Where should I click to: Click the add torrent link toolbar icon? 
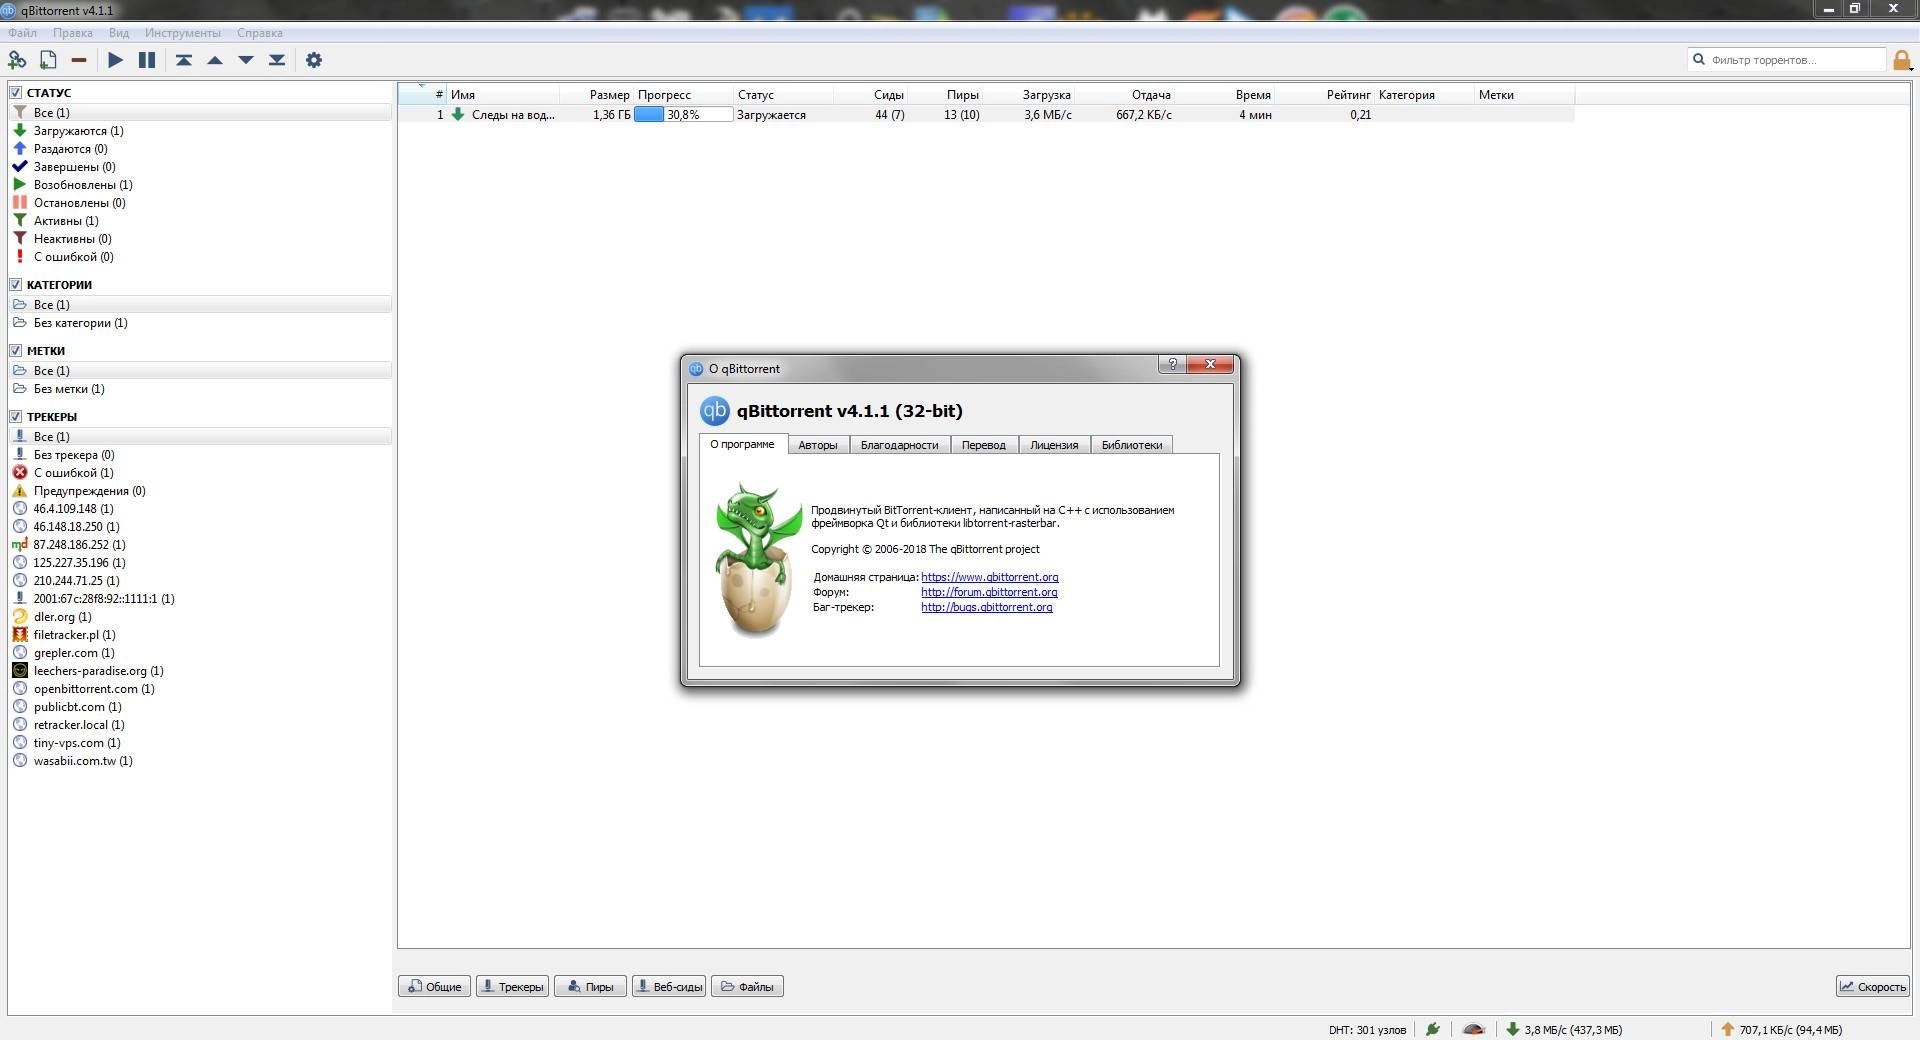[x=17, y=60]
